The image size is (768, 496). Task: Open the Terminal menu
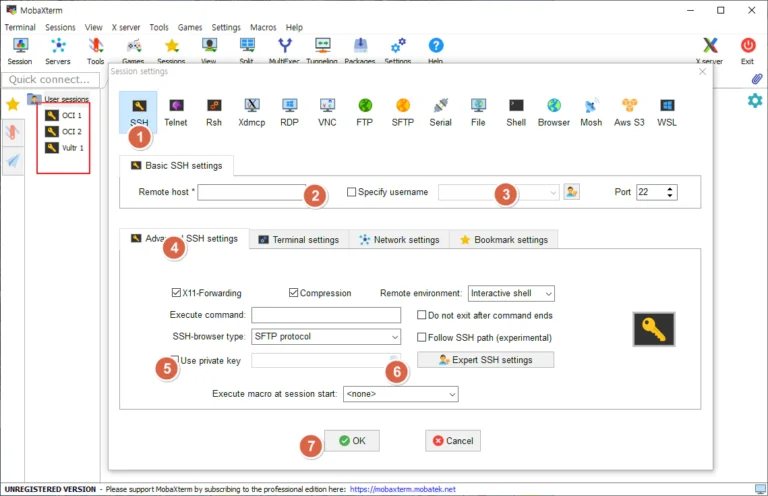click(20, 27)
